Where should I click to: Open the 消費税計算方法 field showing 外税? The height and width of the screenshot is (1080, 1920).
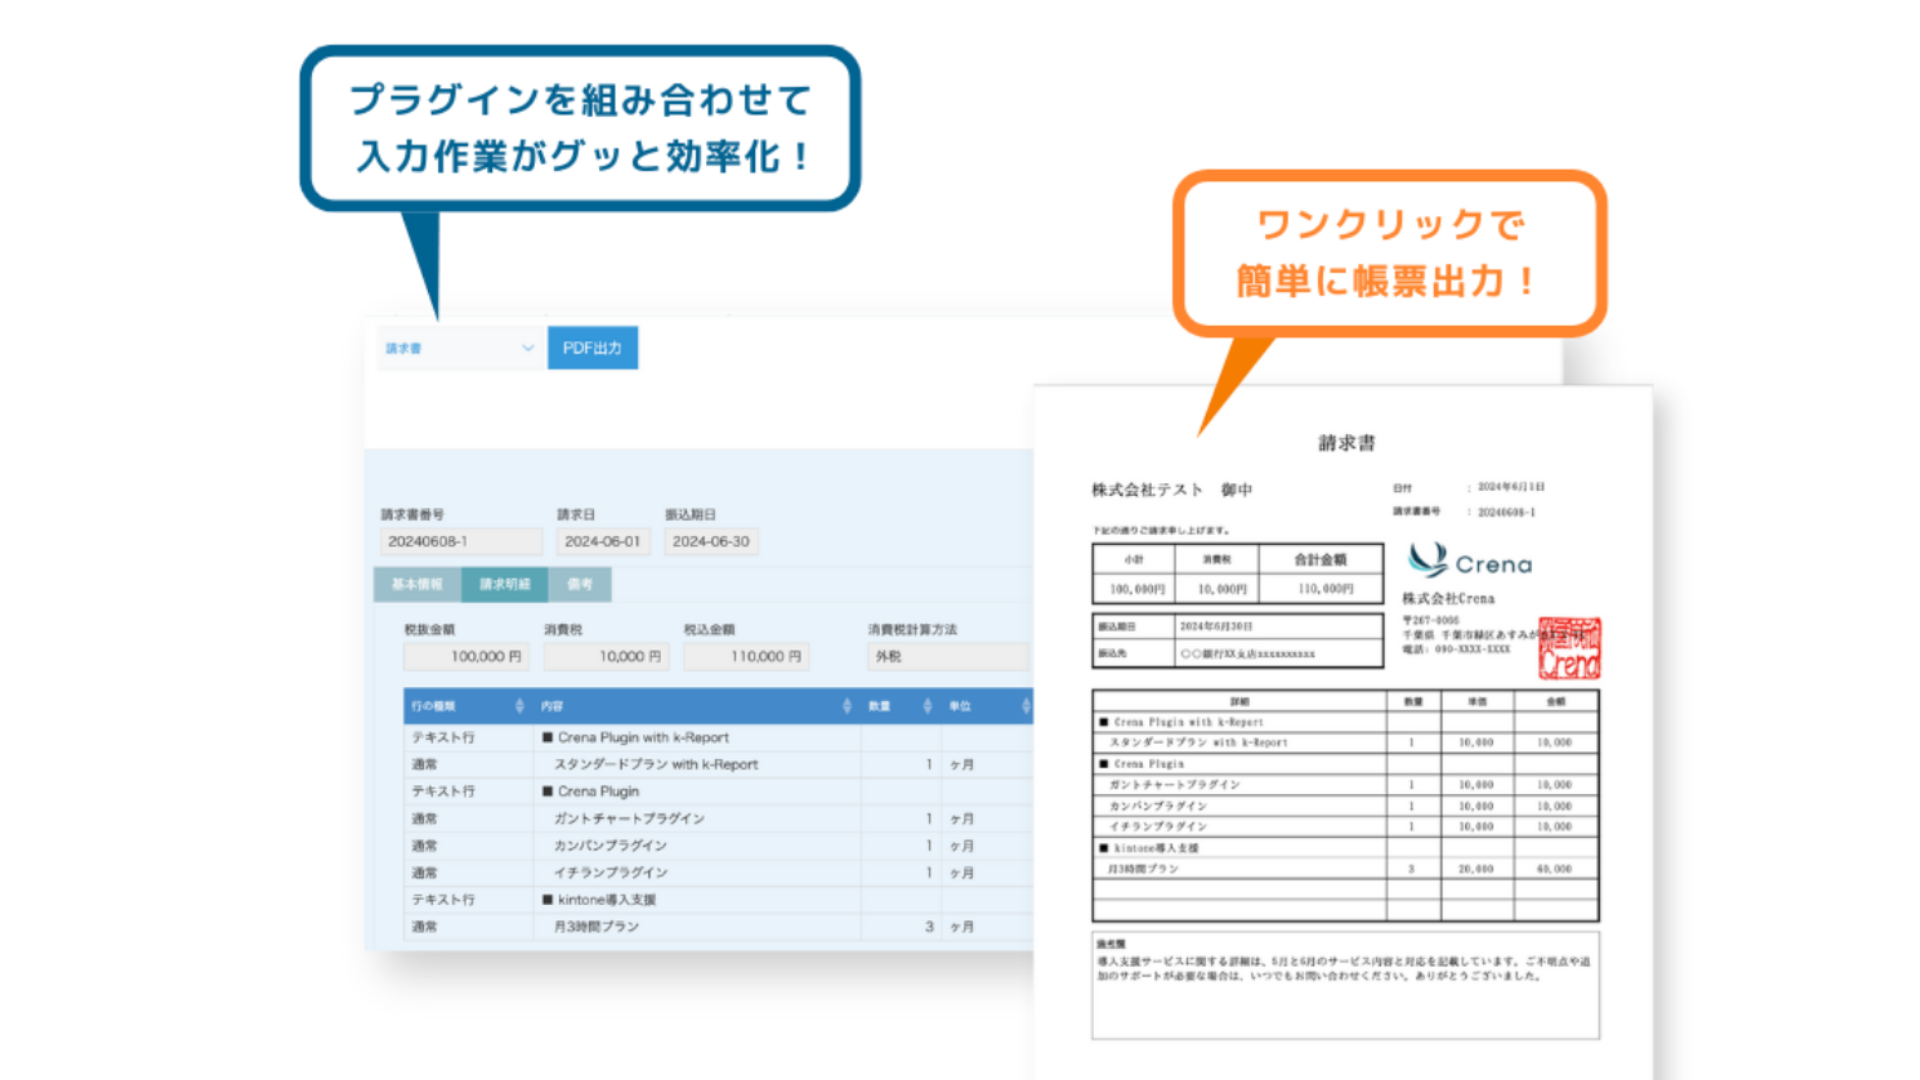point(948,657)
